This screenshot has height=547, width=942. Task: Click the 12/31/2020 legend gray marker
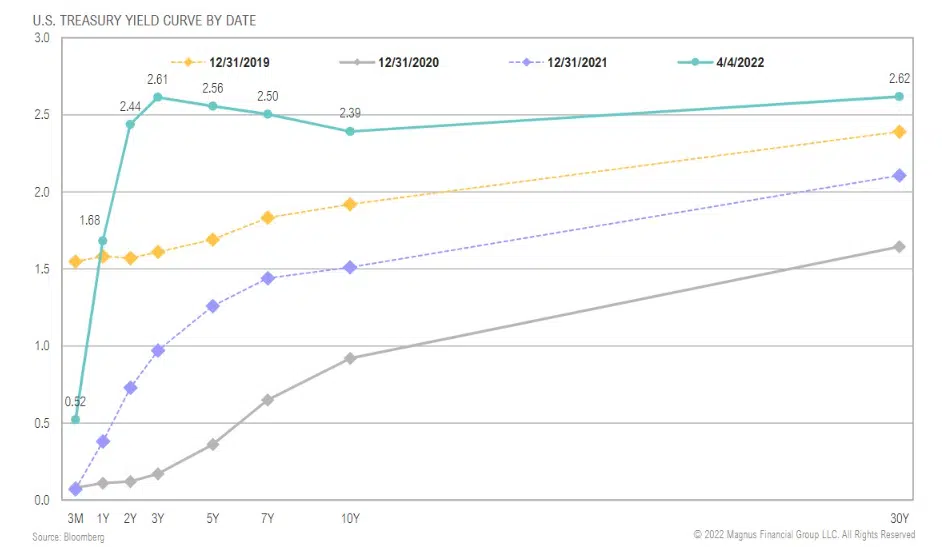360,62
